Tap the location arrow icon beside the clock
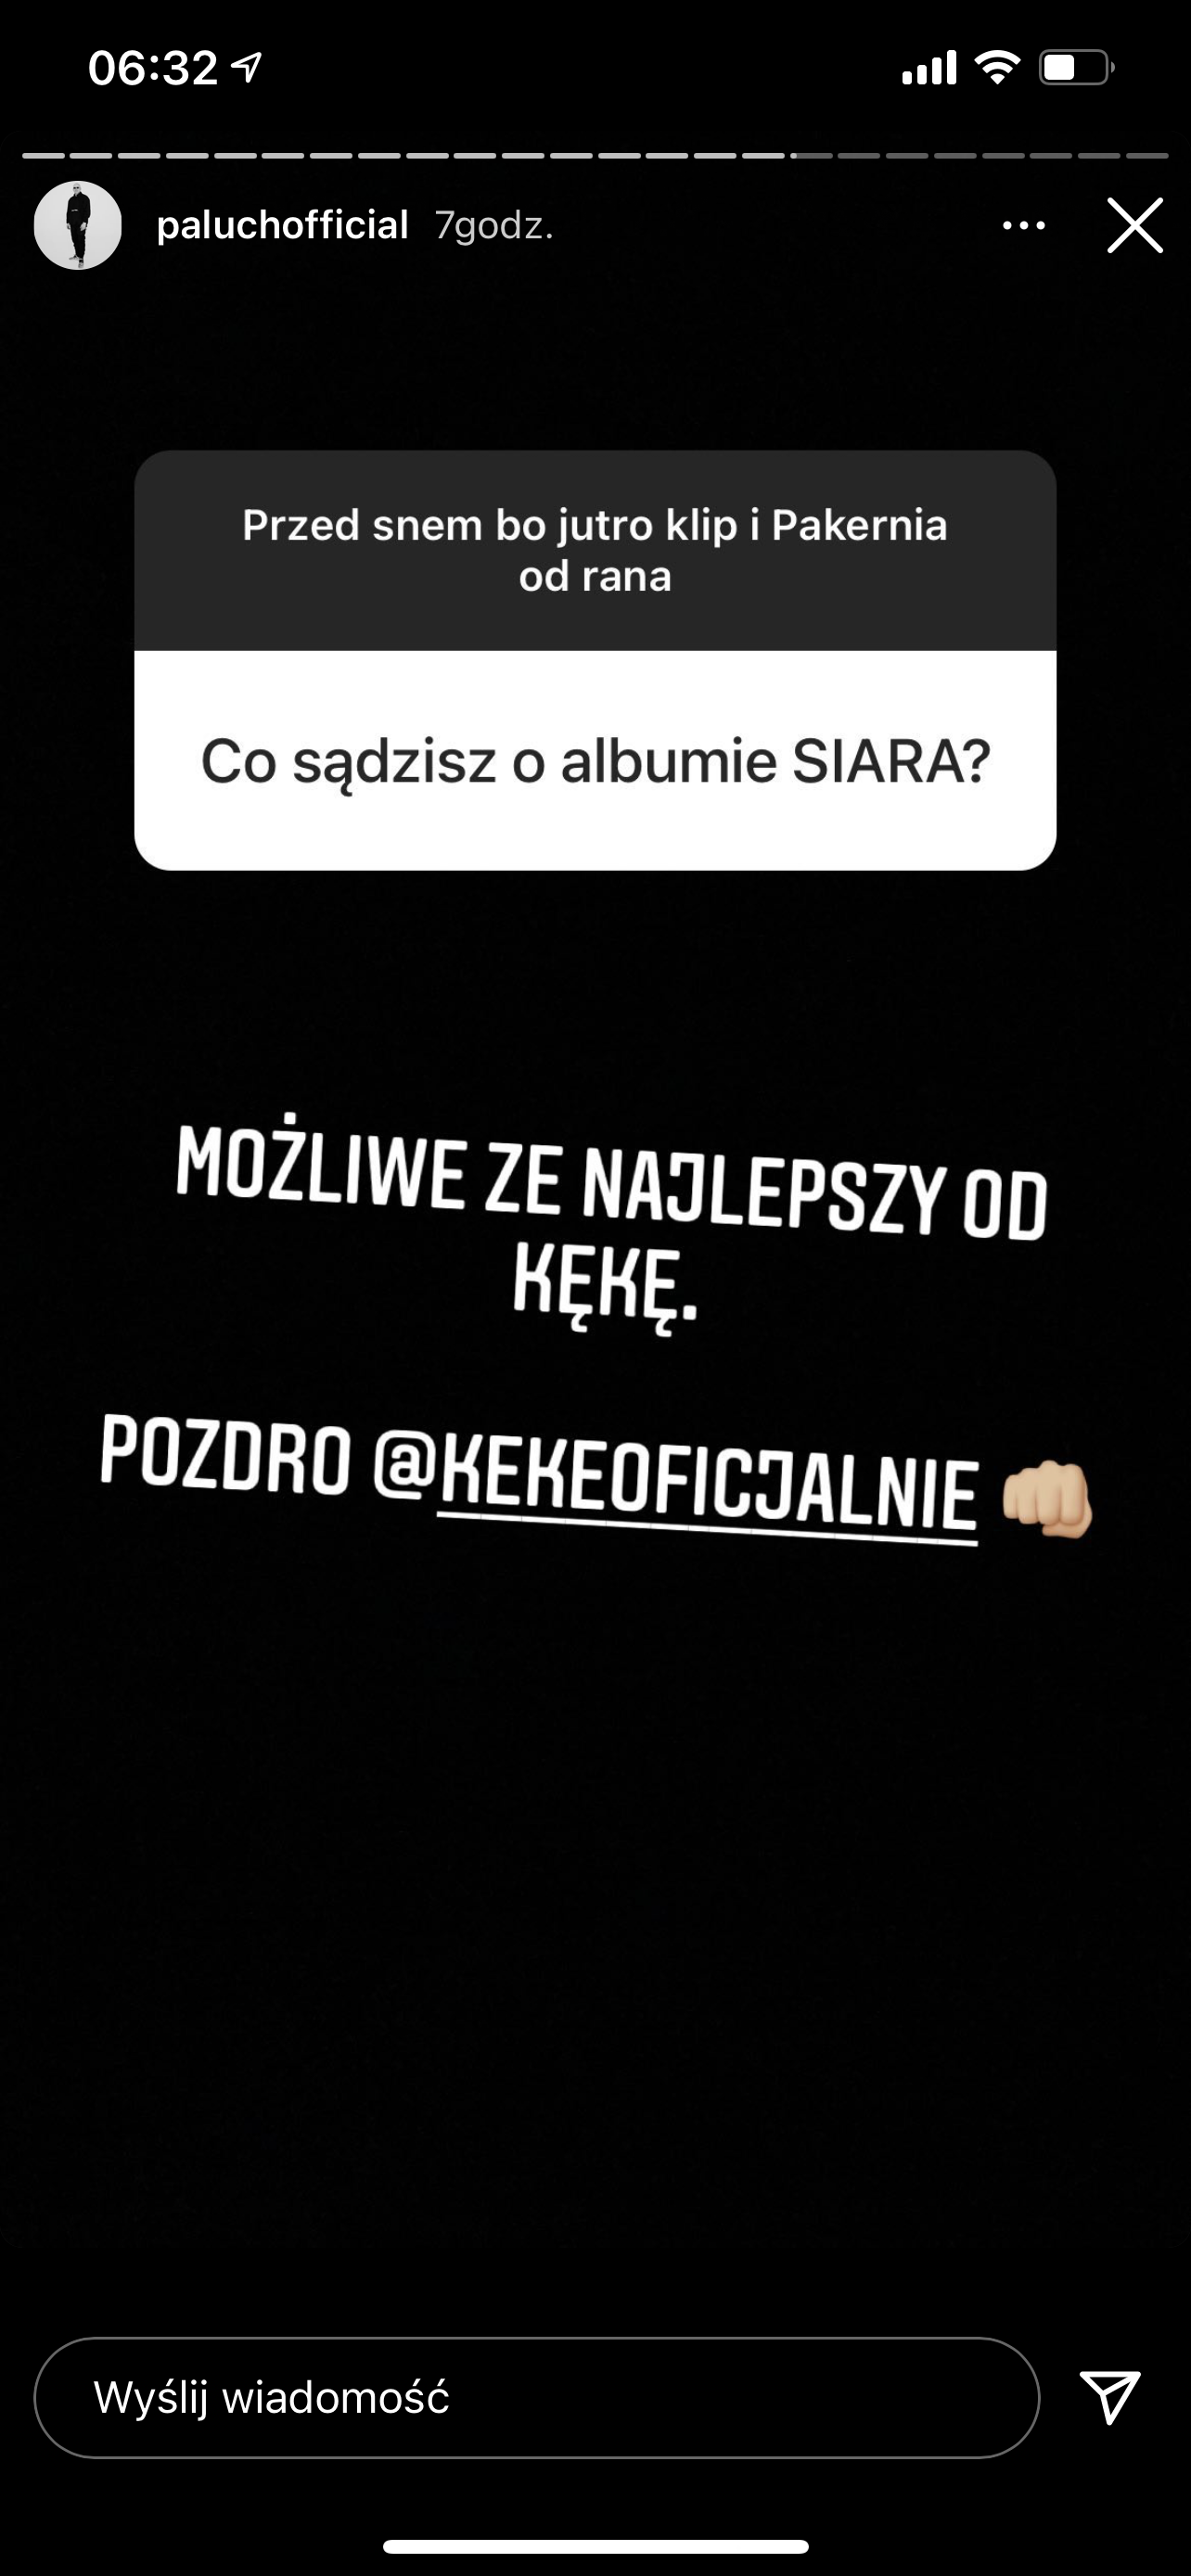This screenshot has width=1191, height=2576. click(x=246, y=67)
